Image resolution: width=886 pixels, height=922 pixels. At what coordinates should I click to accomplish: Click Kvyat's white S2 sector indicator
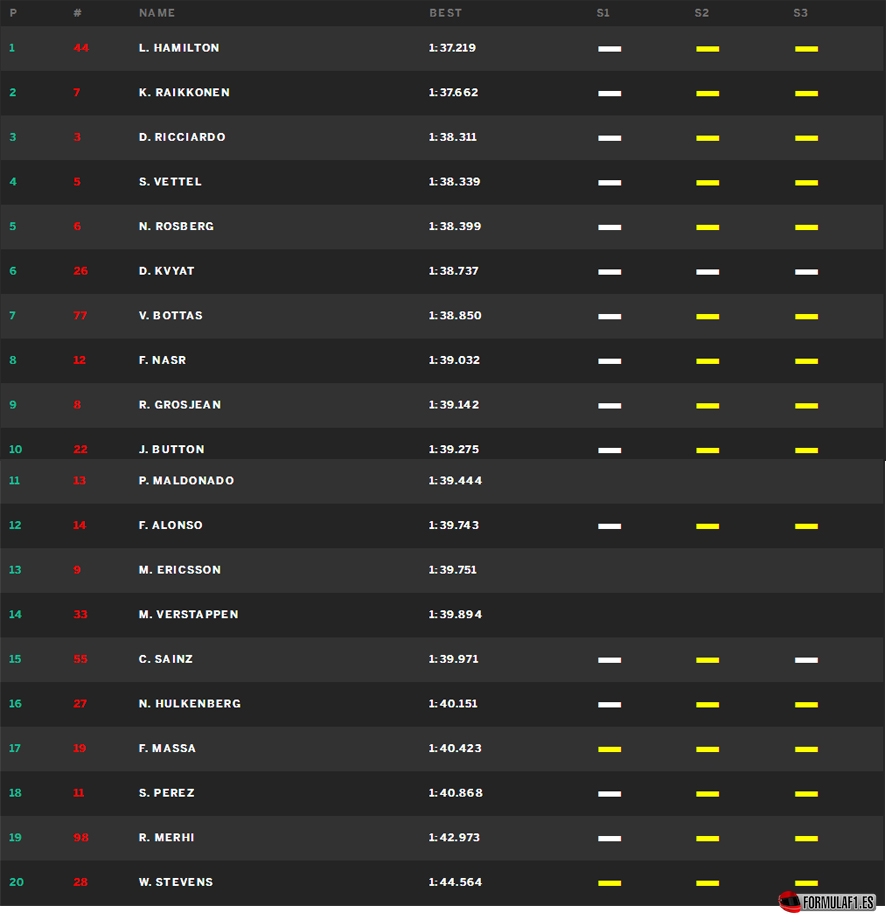coord(707,272)
